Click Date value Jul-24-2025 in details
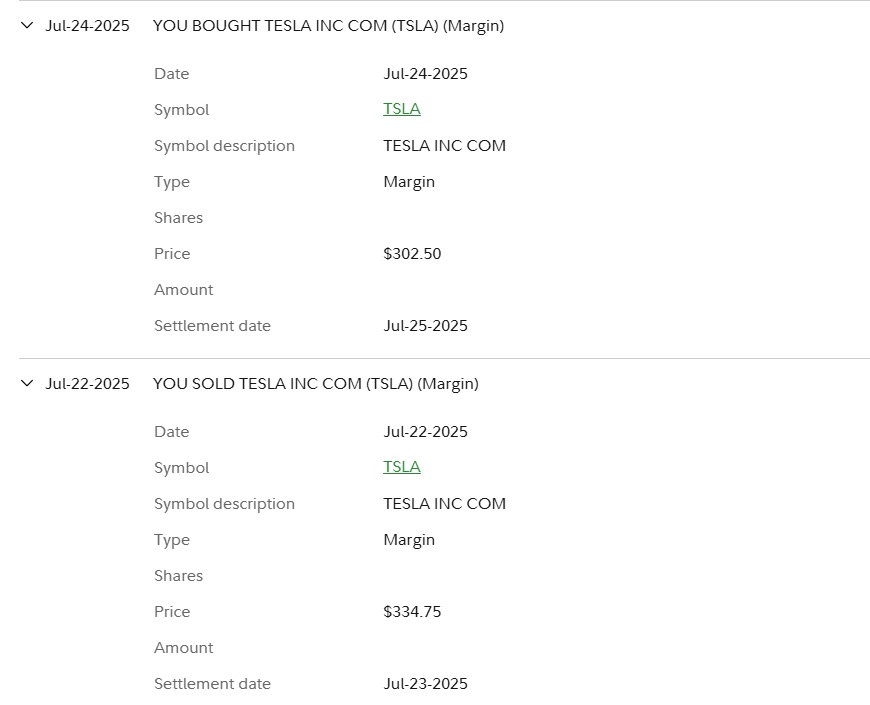Viewport: 870px width, 705px height. [426, 74]
